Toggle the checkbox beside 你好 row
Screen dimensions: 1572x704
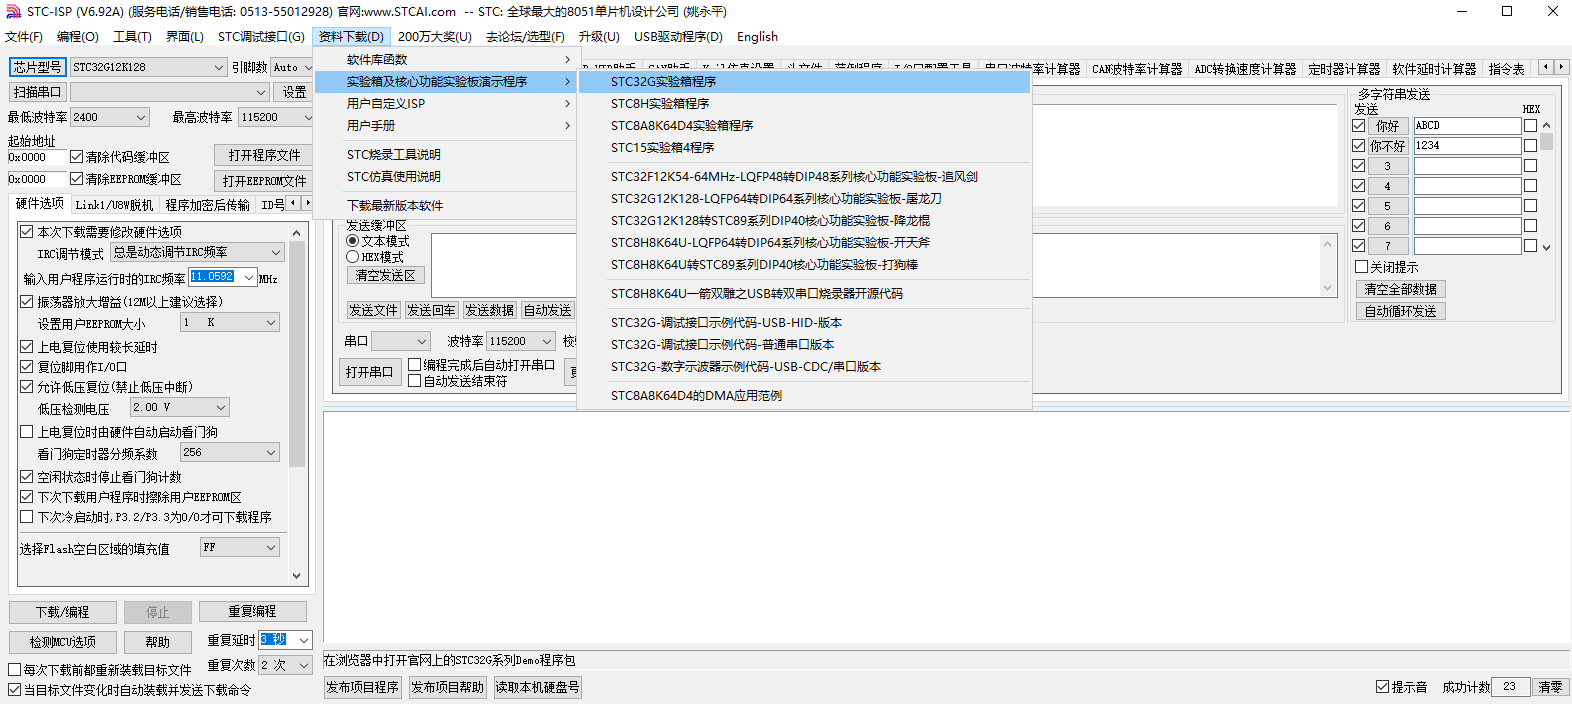tap(1358, 126)
